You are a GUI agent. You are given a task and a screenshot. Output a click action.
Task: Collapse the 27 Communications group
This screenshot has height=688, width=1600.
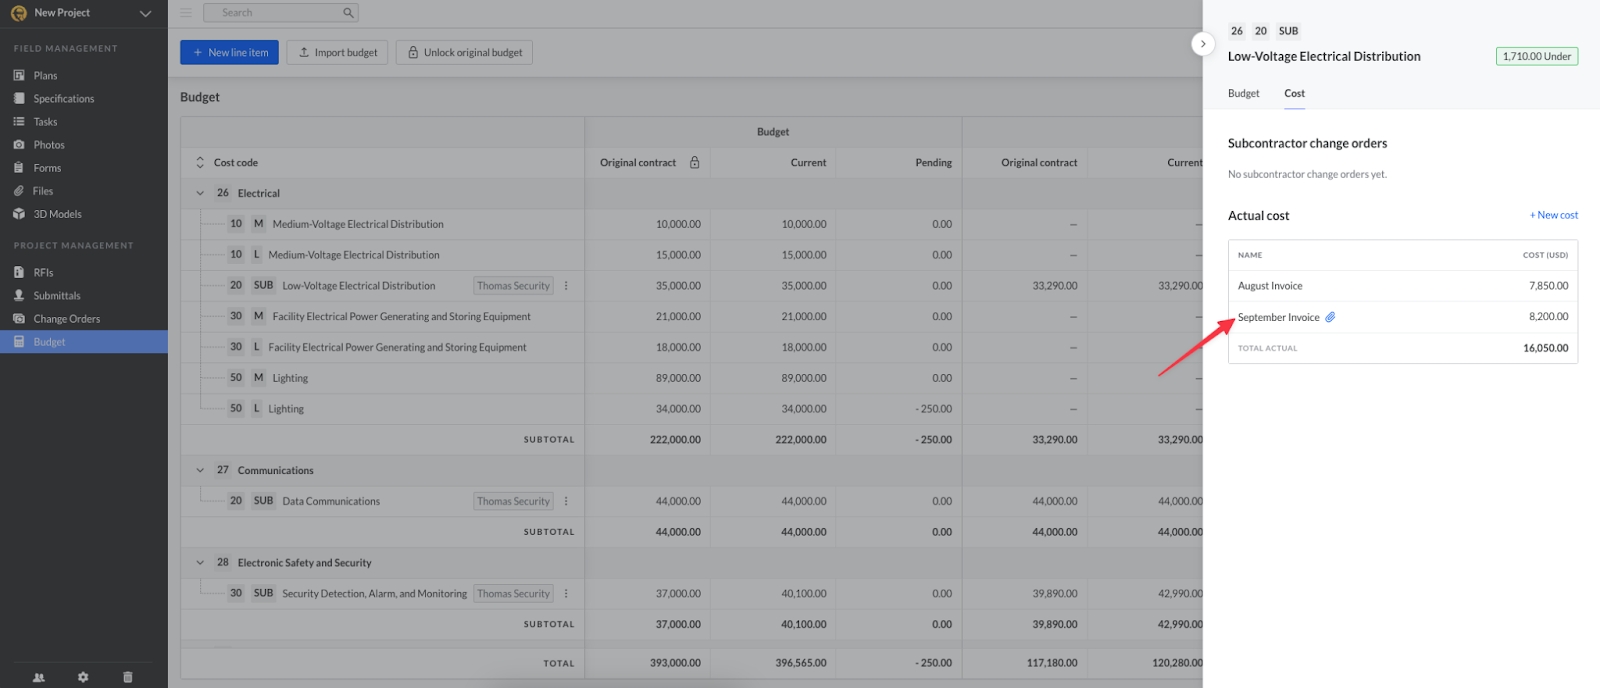click(200, 471)
